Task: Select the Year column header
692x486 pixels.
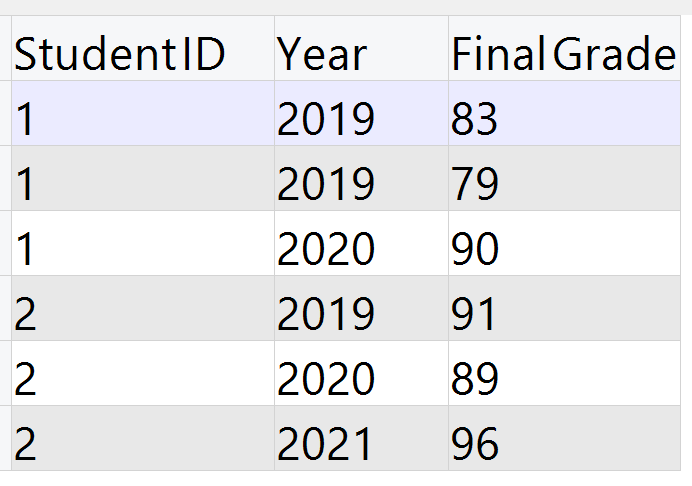Action: 323,56
